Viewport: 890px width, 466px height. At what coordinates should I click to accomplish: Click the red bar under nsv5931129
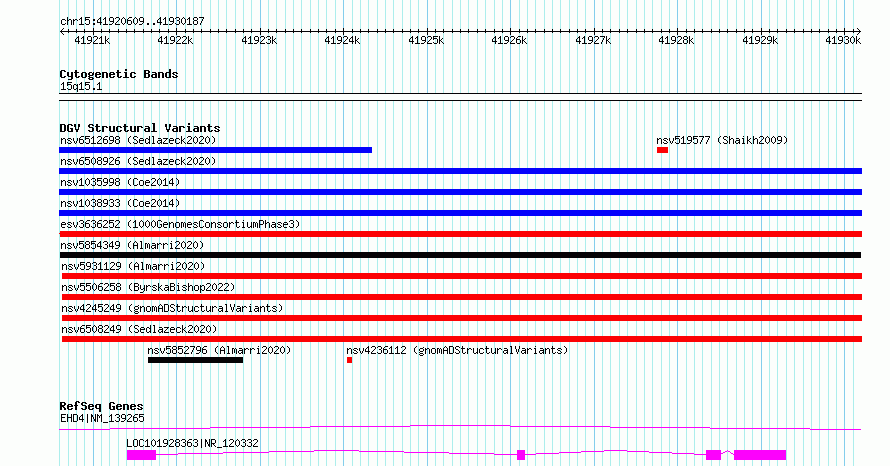[462, 276]
